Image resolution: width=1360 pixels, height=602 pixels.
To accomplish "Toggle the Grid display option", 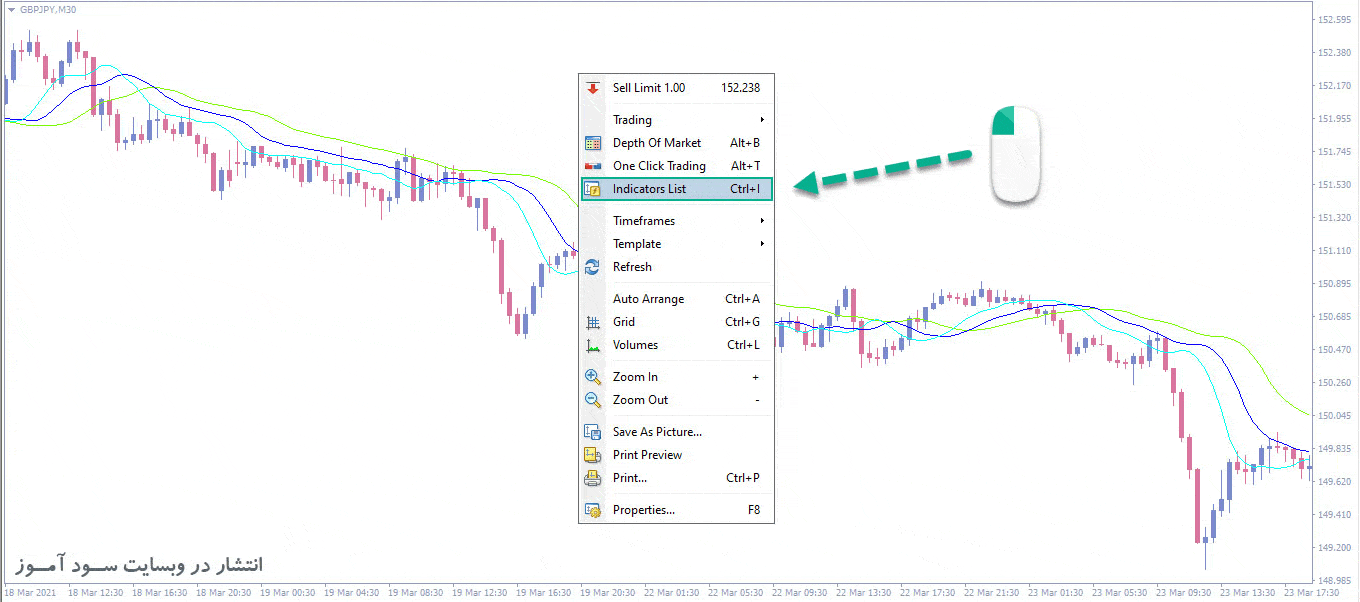I will tap(625, 322).
